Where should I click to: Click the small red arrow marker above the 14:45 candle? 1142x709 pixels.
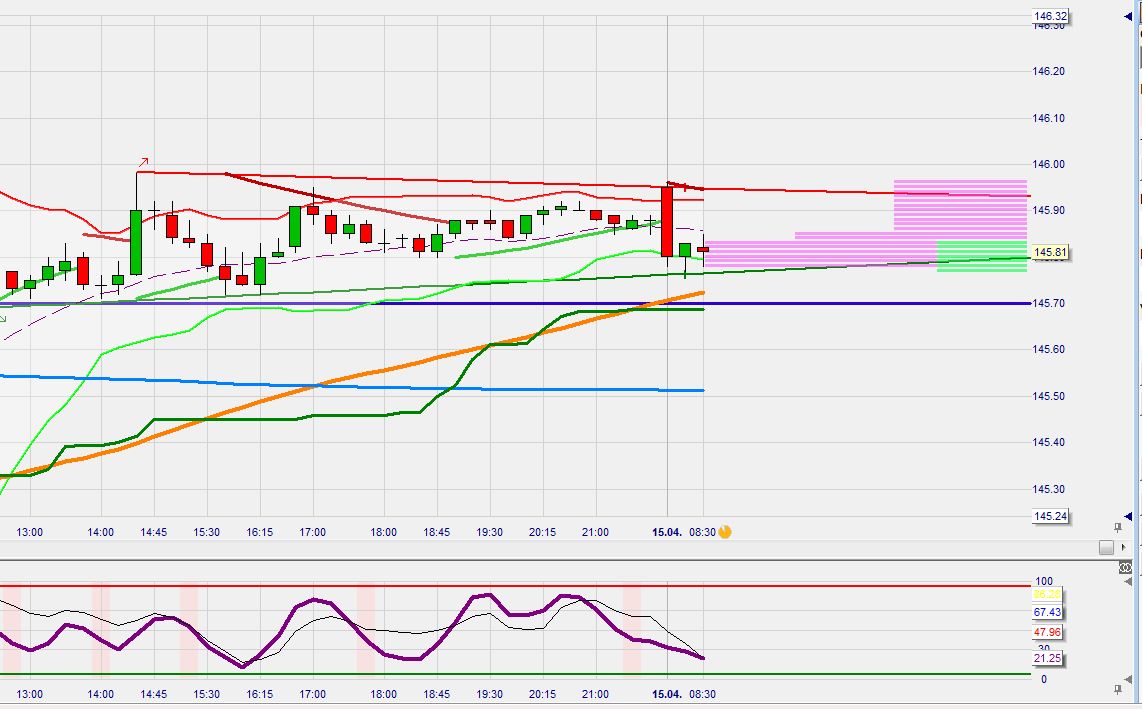[x=143, y=162]
